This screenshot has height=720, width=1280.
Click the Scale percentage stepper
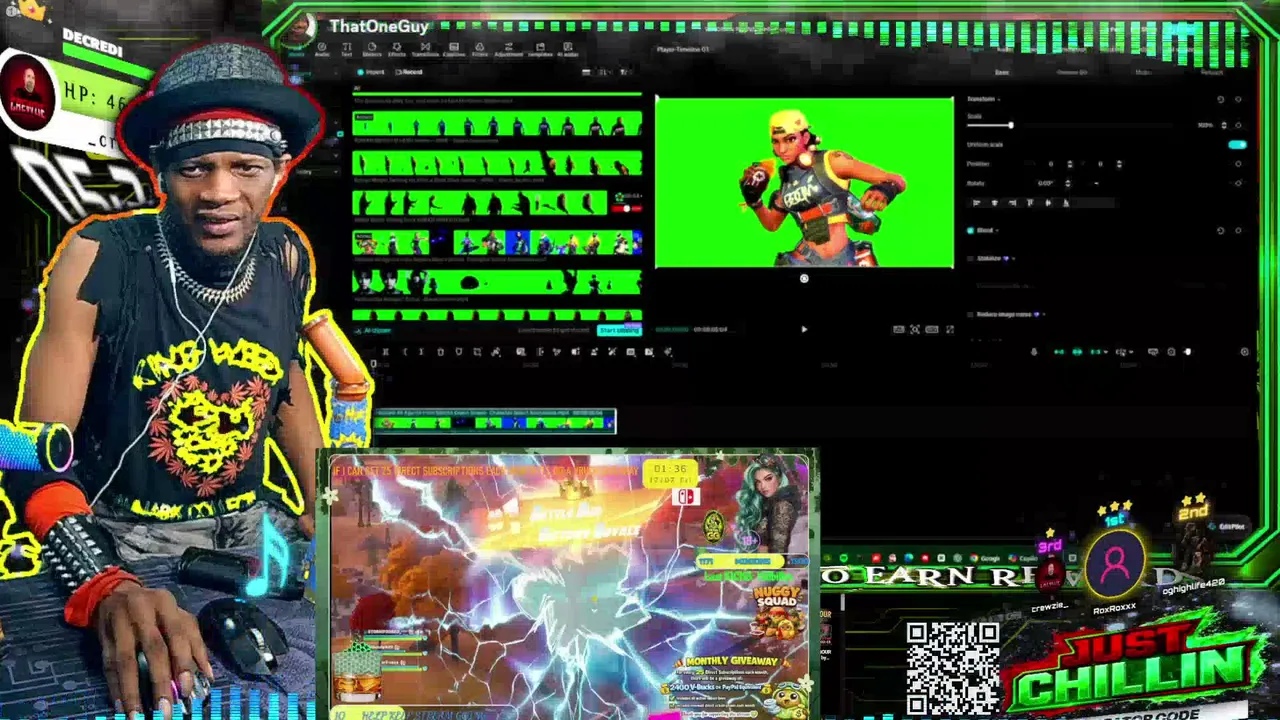tap(1222, 125)
